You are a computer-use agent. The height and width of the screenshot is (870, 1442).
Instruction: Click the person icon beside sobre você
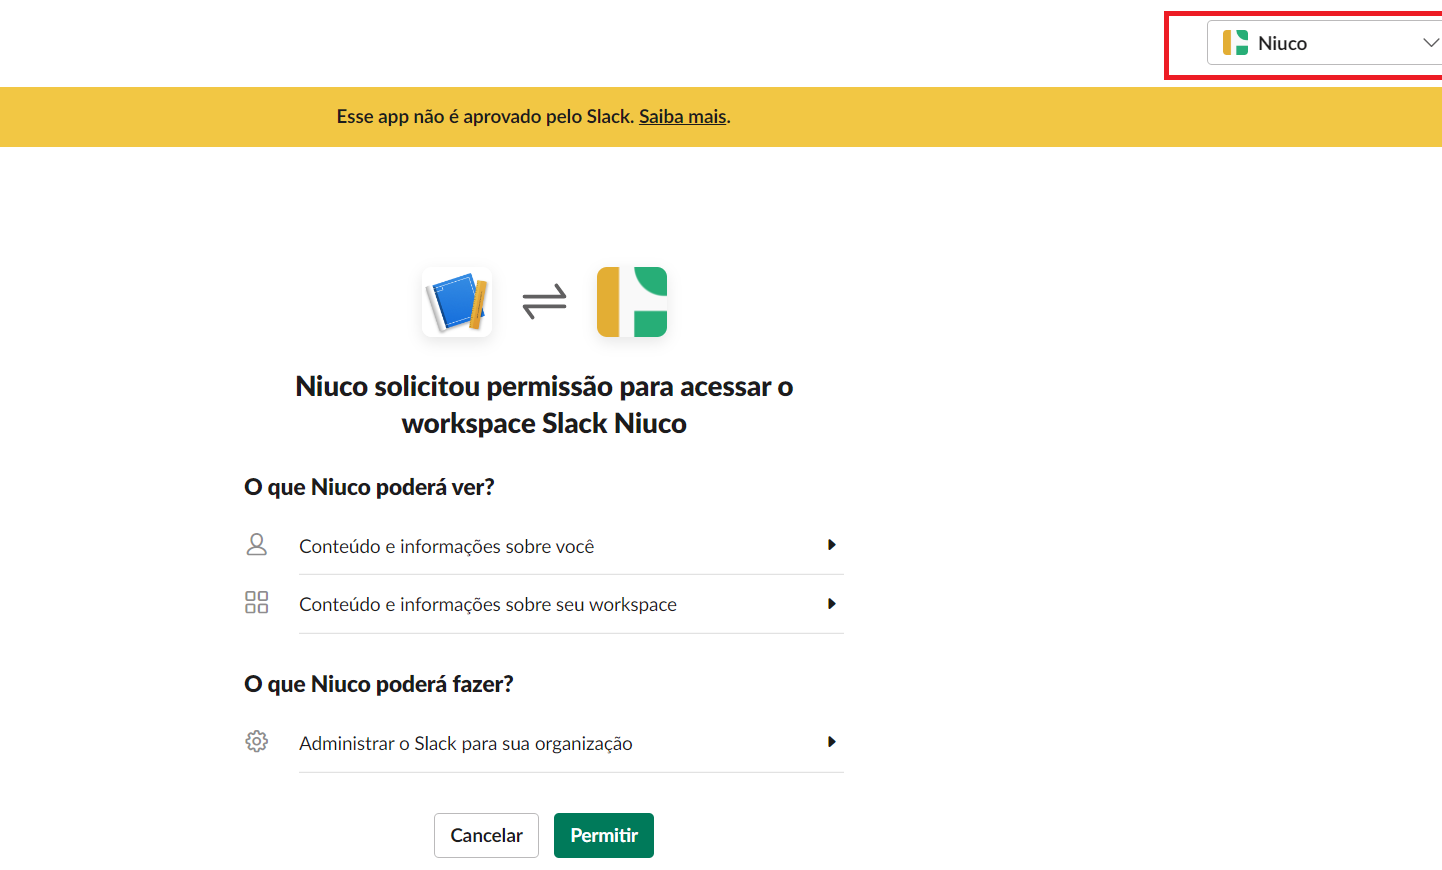(257, 544)
